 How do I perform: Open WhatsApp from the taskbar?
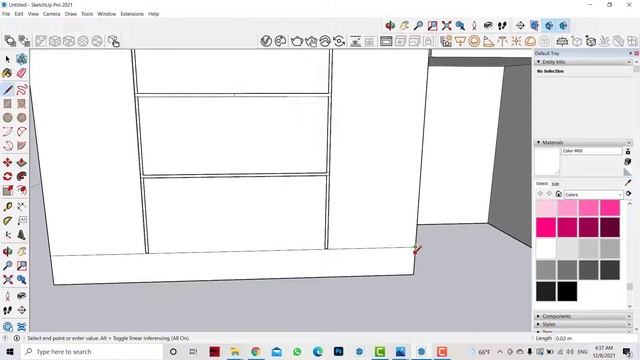click(x=297, y=351)
